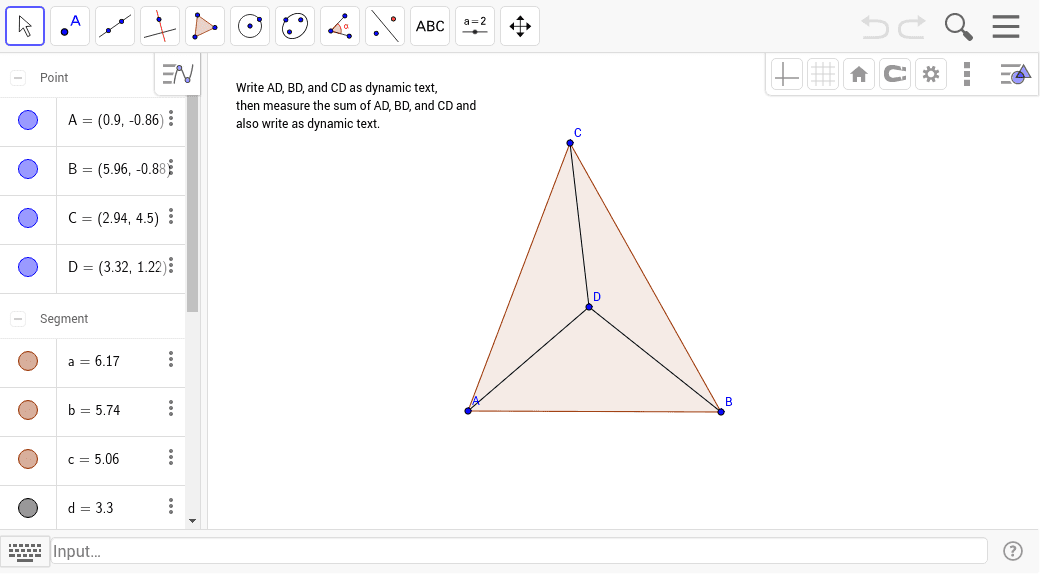Select the Polygon tool
Screen dimensions: 1040x574
click(x=205, y=27)
